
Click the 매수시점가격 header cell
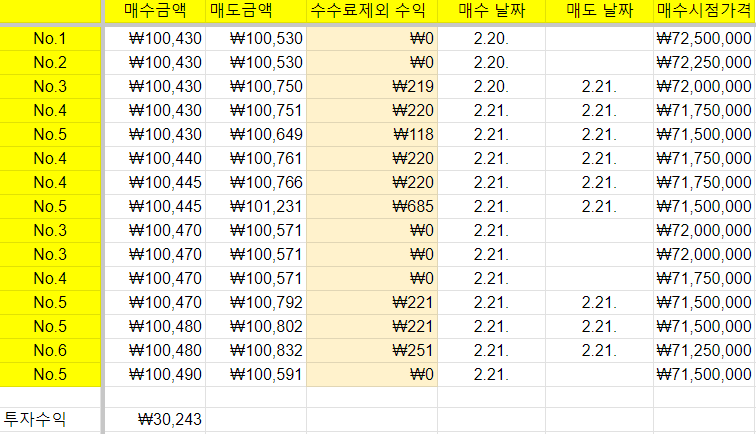coord(705,11)
